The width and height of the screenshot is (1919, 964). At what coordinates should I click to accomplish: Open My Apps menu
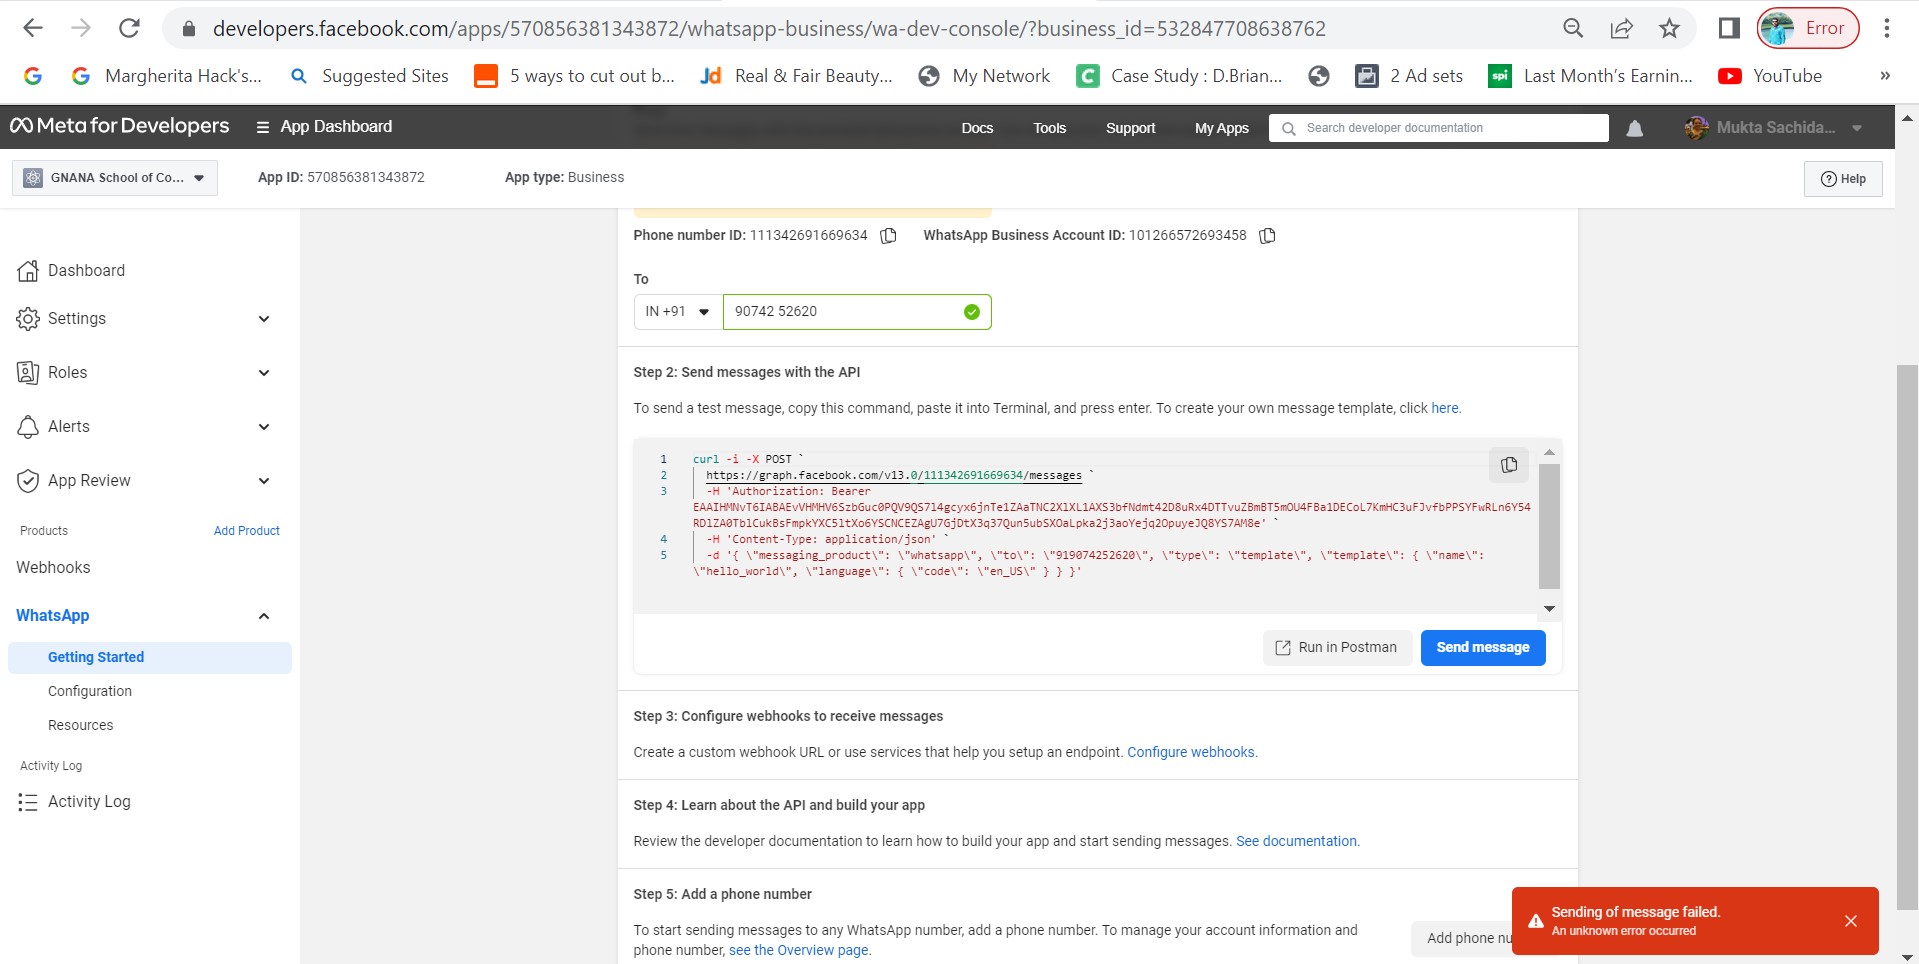click(x=1221, y=128)
